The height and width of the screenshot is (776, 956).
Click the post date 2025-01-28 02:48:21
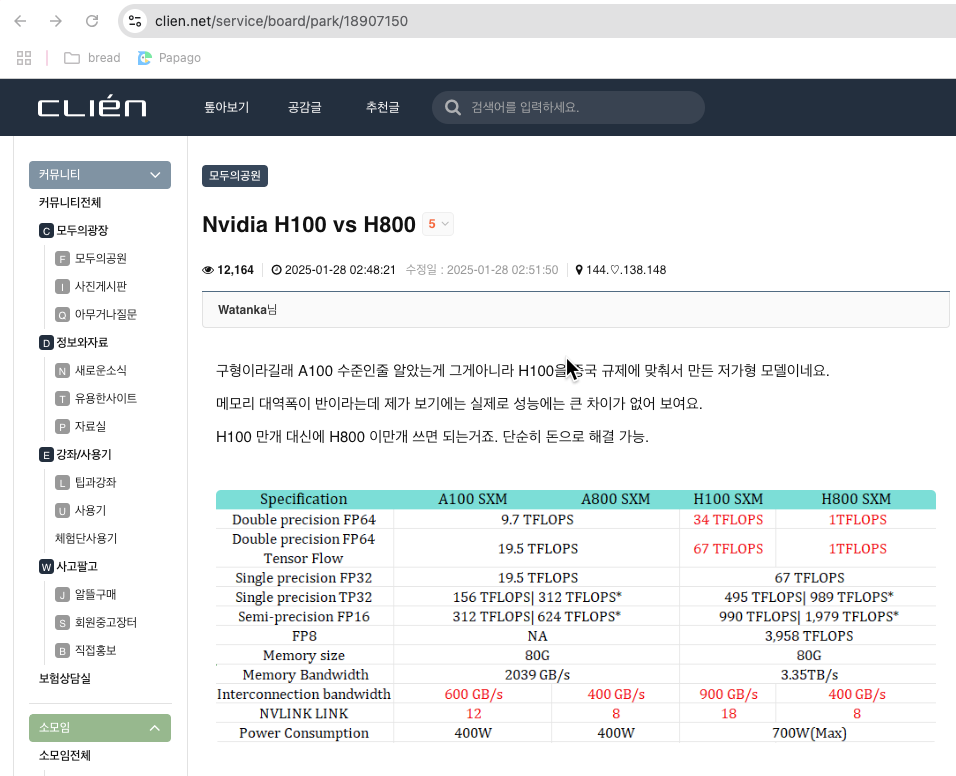pyautogui.click(x=340, y=270)
